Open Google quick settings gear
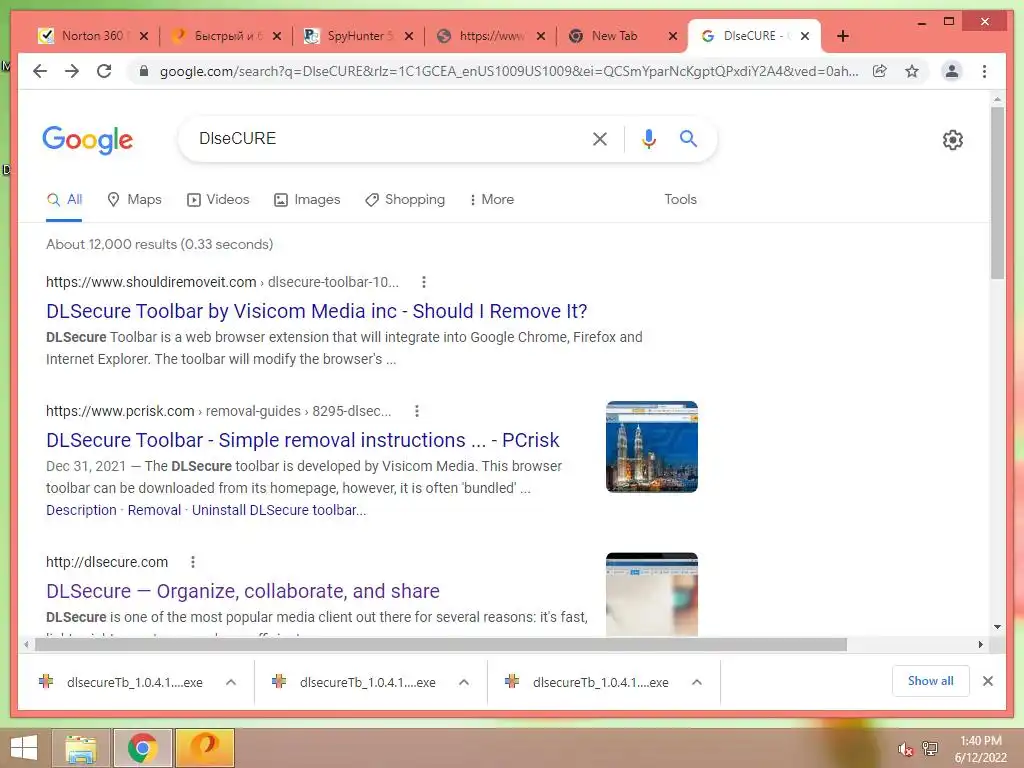1024x768 pixels. (953, 139)
